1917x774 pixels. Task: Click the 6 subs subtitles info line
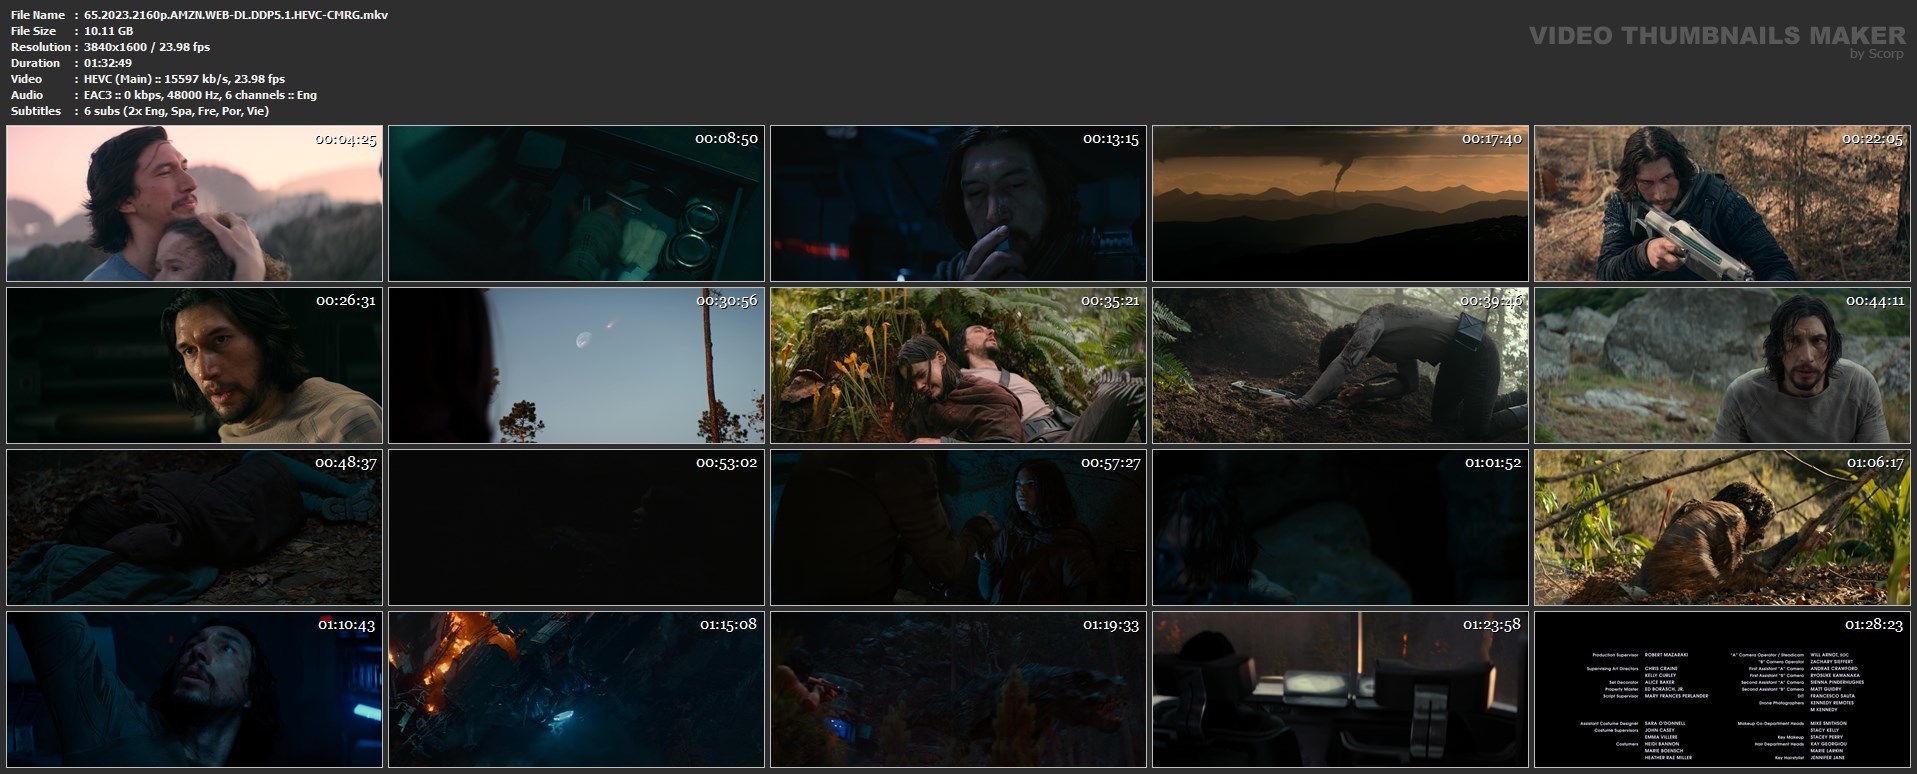176,111
